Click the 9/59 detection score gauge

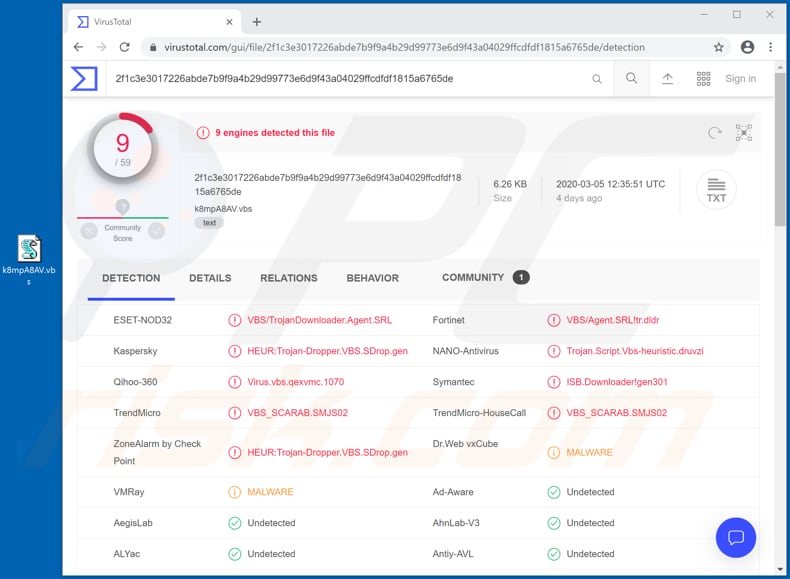[x=122, y=149]
